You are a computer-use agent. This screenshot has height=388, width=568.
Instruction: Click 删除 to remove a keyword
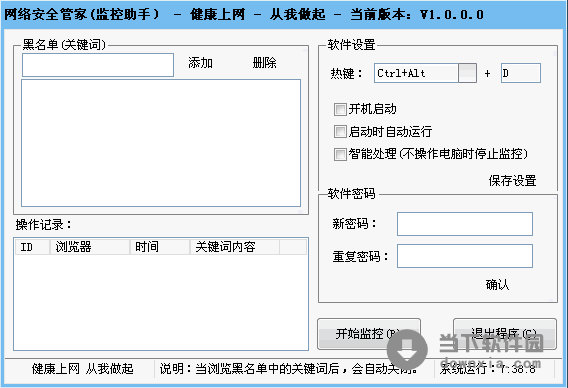(x=264, y=63)
